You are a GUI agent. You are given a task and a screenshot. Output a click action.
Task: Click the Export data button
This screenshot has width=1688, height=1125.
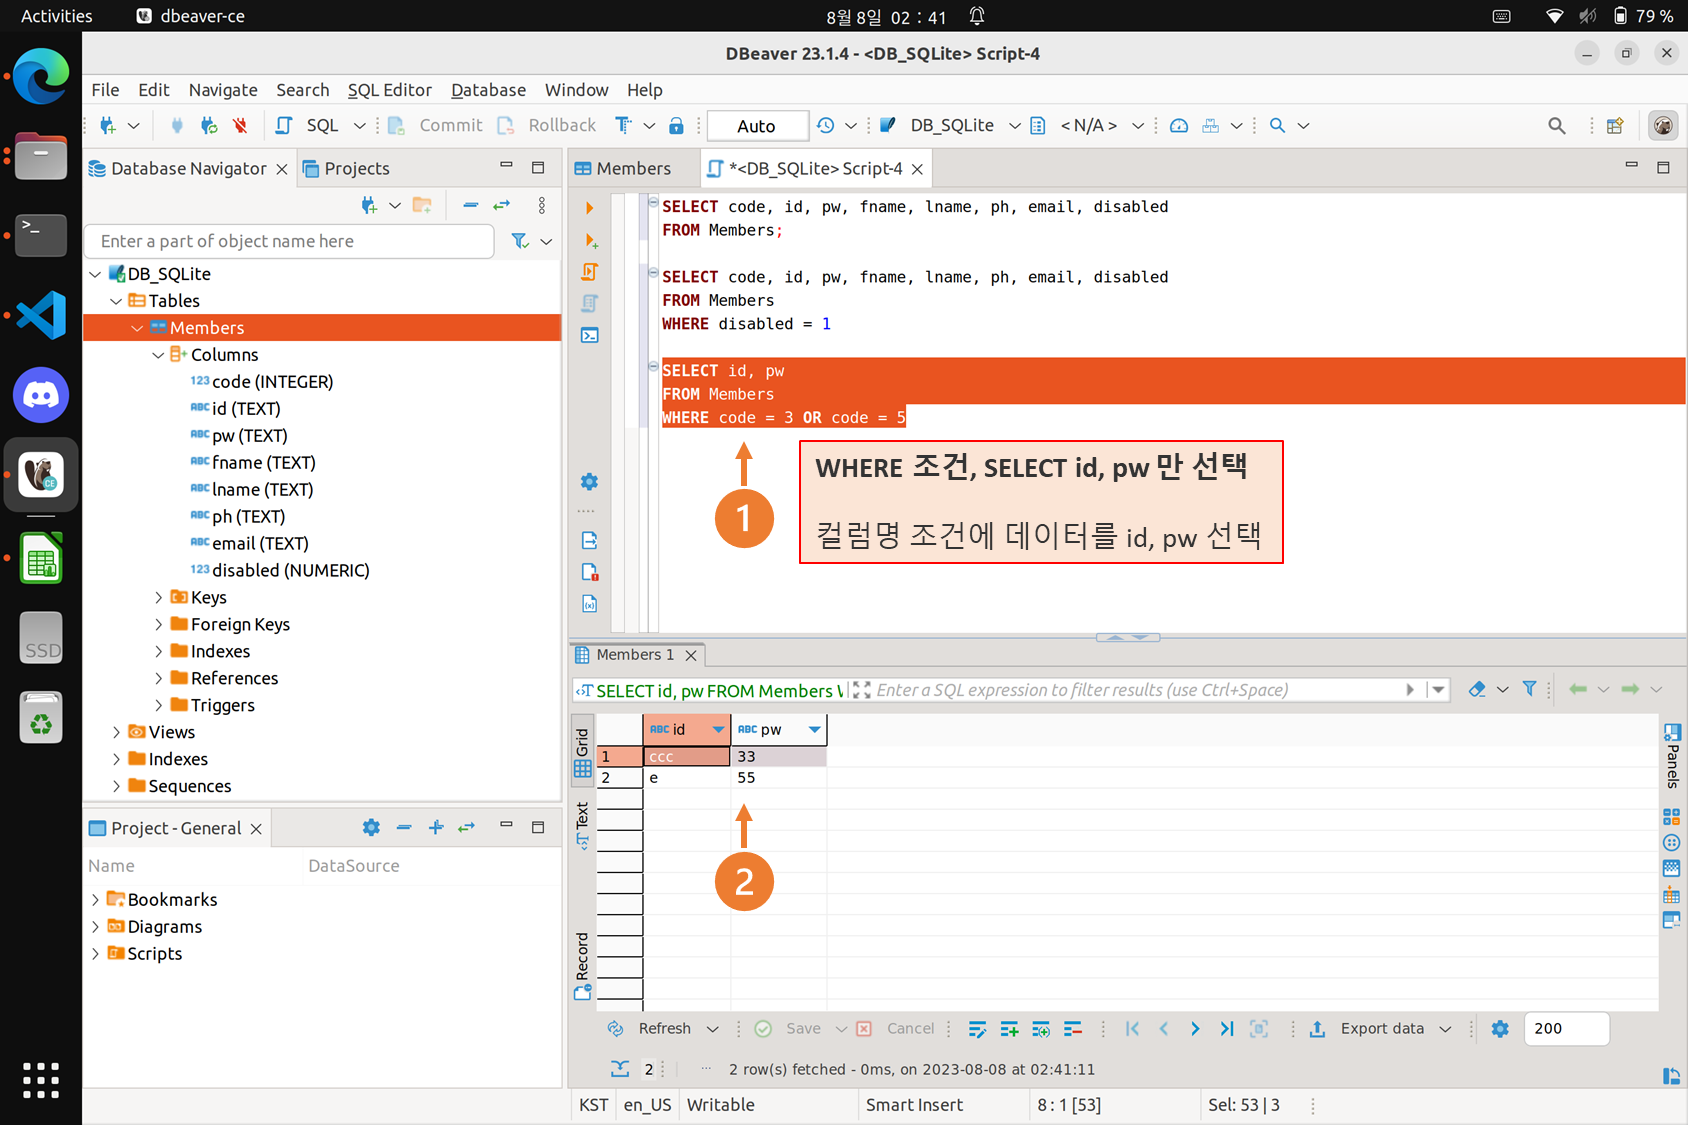[x=1367, y=1029]
